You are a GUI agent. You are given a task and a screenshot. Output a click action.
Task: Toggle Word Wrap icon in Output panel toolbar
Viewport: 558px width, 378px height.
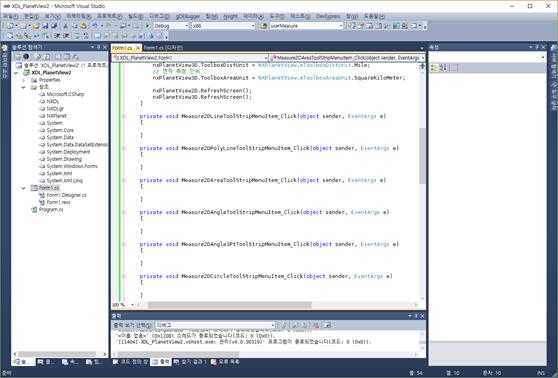point(327,325)
